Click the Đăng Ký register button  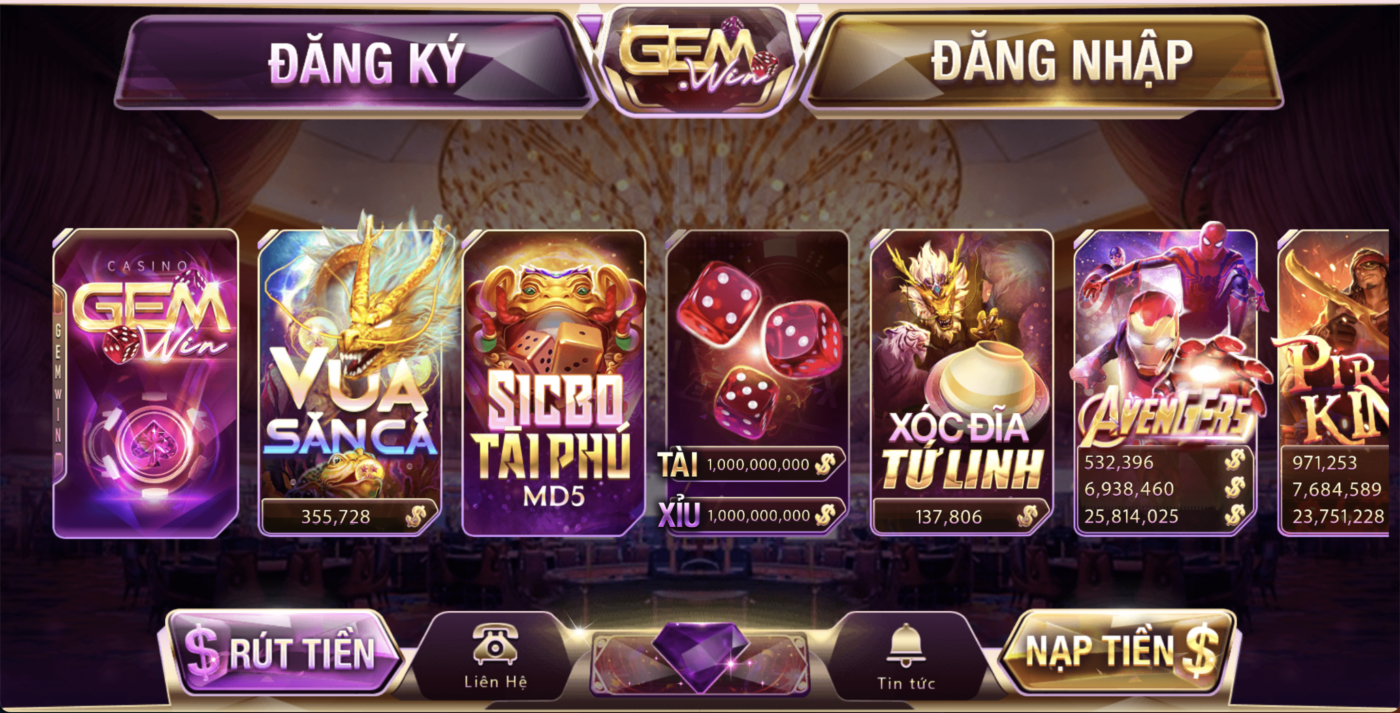point(356,62)
